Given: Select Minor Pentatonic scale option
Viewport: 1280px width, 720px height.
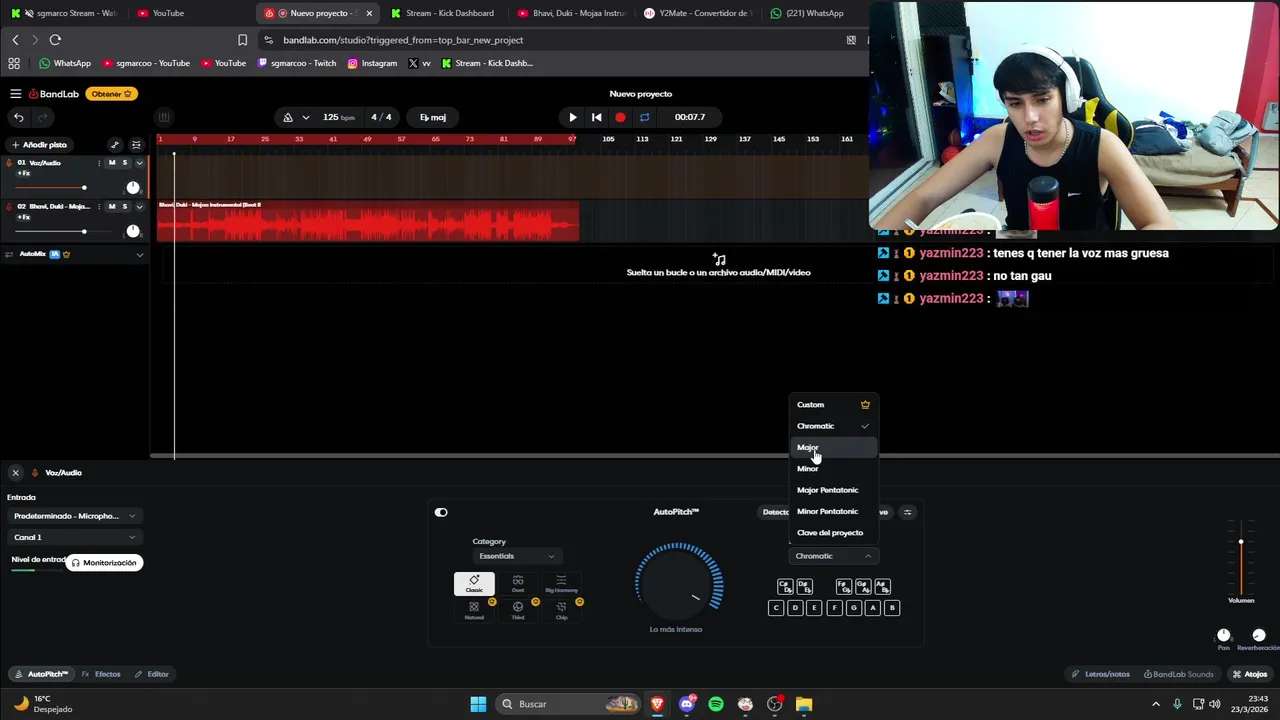Looking at the screenshot, I should click(x=833, y=511).
